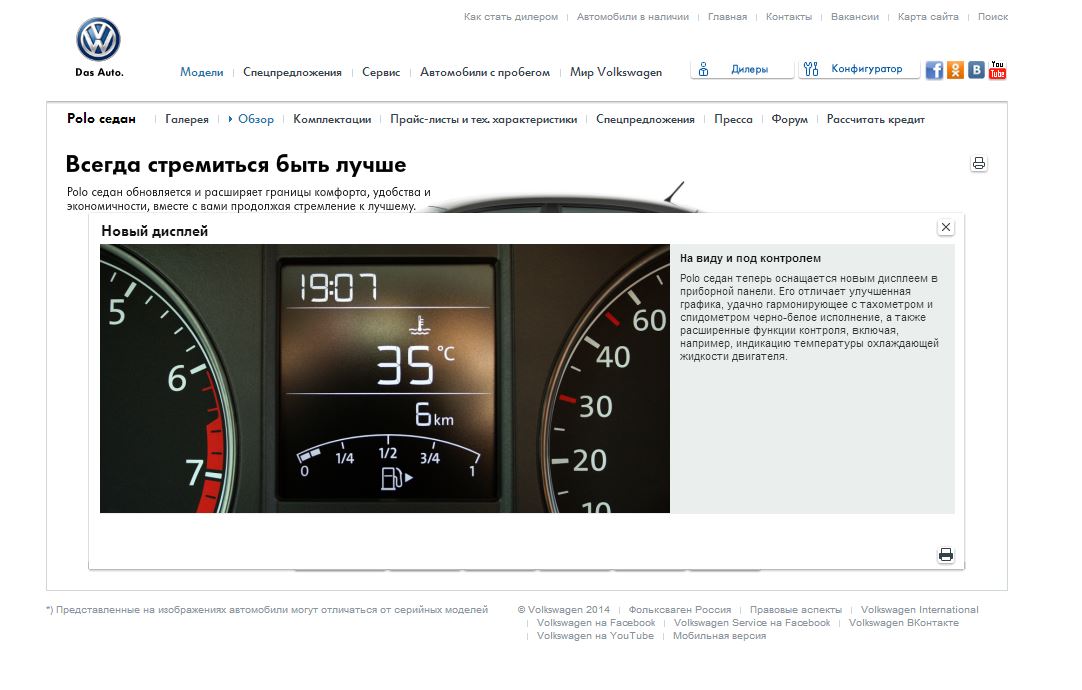Open the Polo седан Спецпредложения tab
Screen dimensions: 1082x690
tap(645, 119)
